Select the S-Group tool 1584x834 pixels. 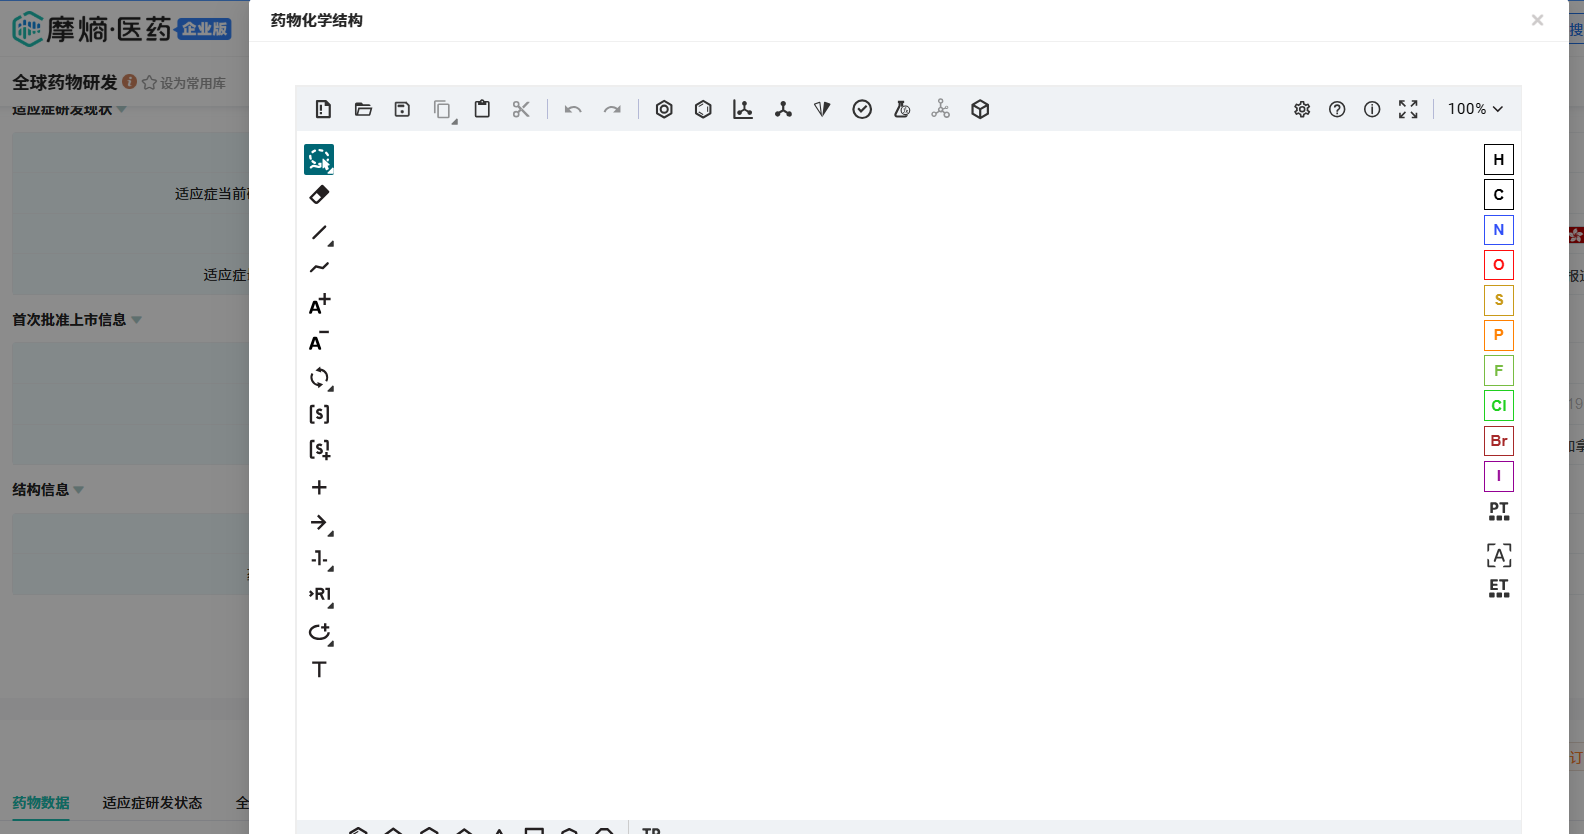[319, 413]
